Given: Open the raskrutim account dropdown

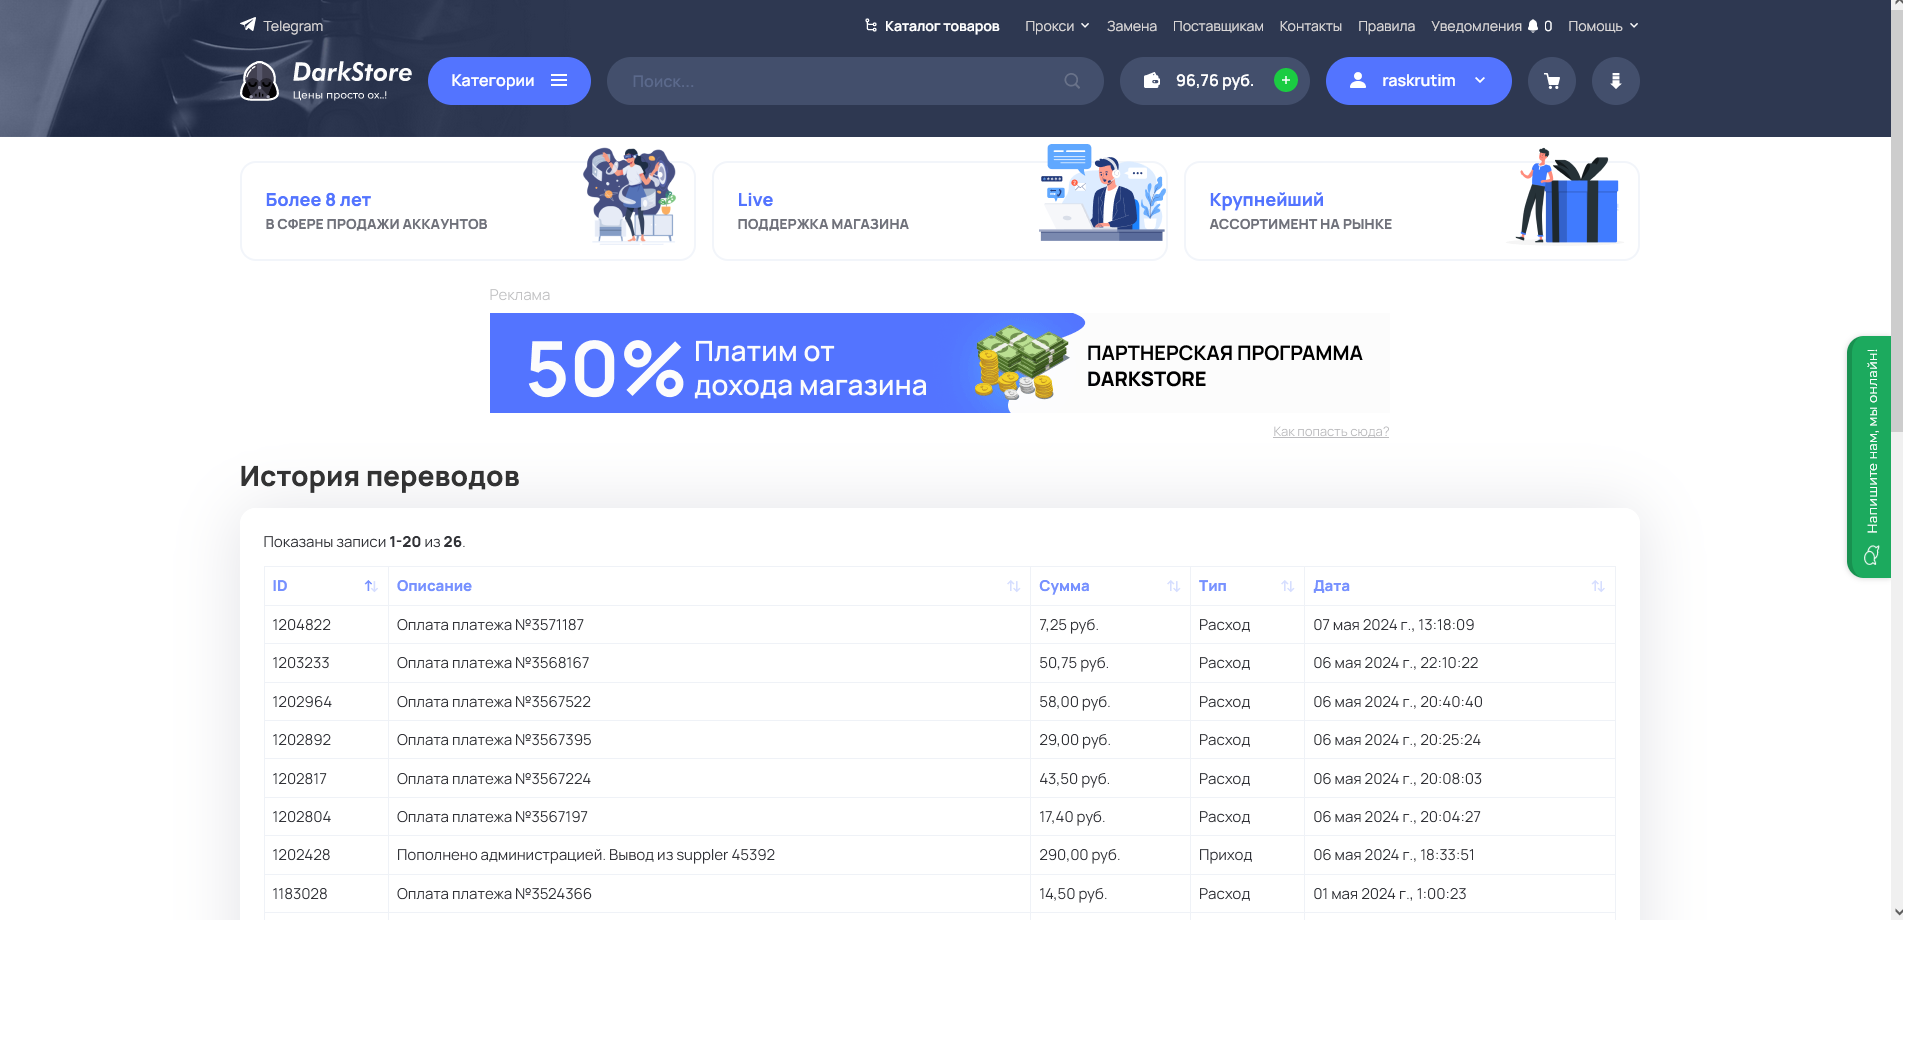Looking at the screenshot, I should tap(1419, 81).
